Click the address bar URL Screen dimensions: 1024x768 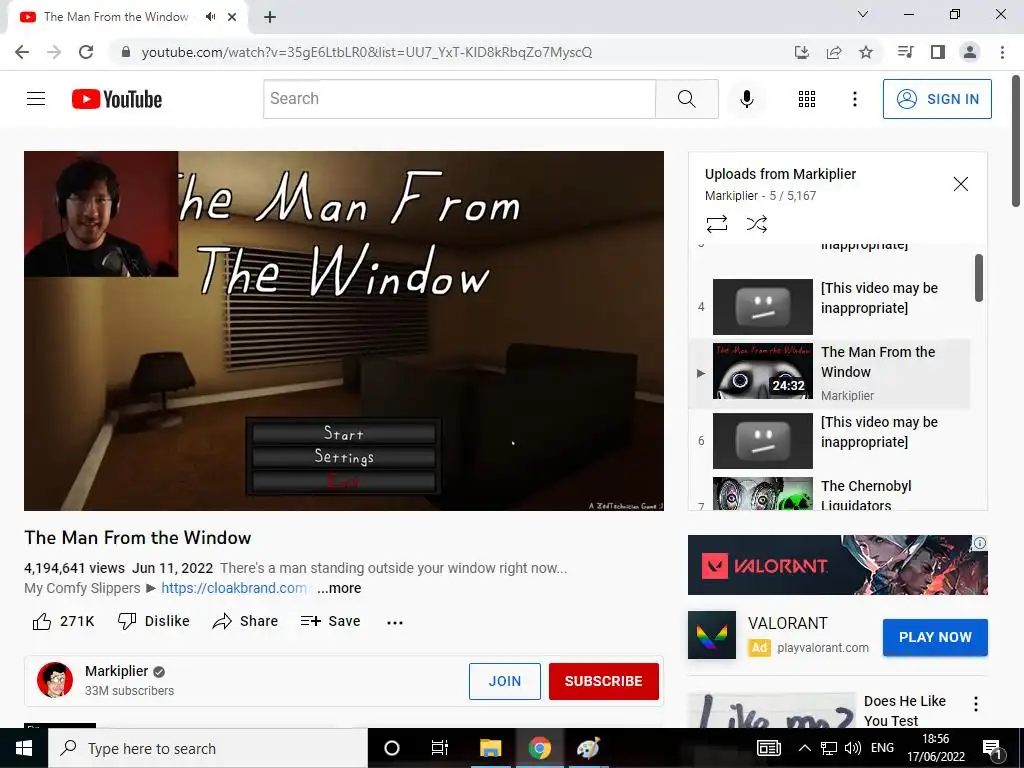(x=366, y=52)
